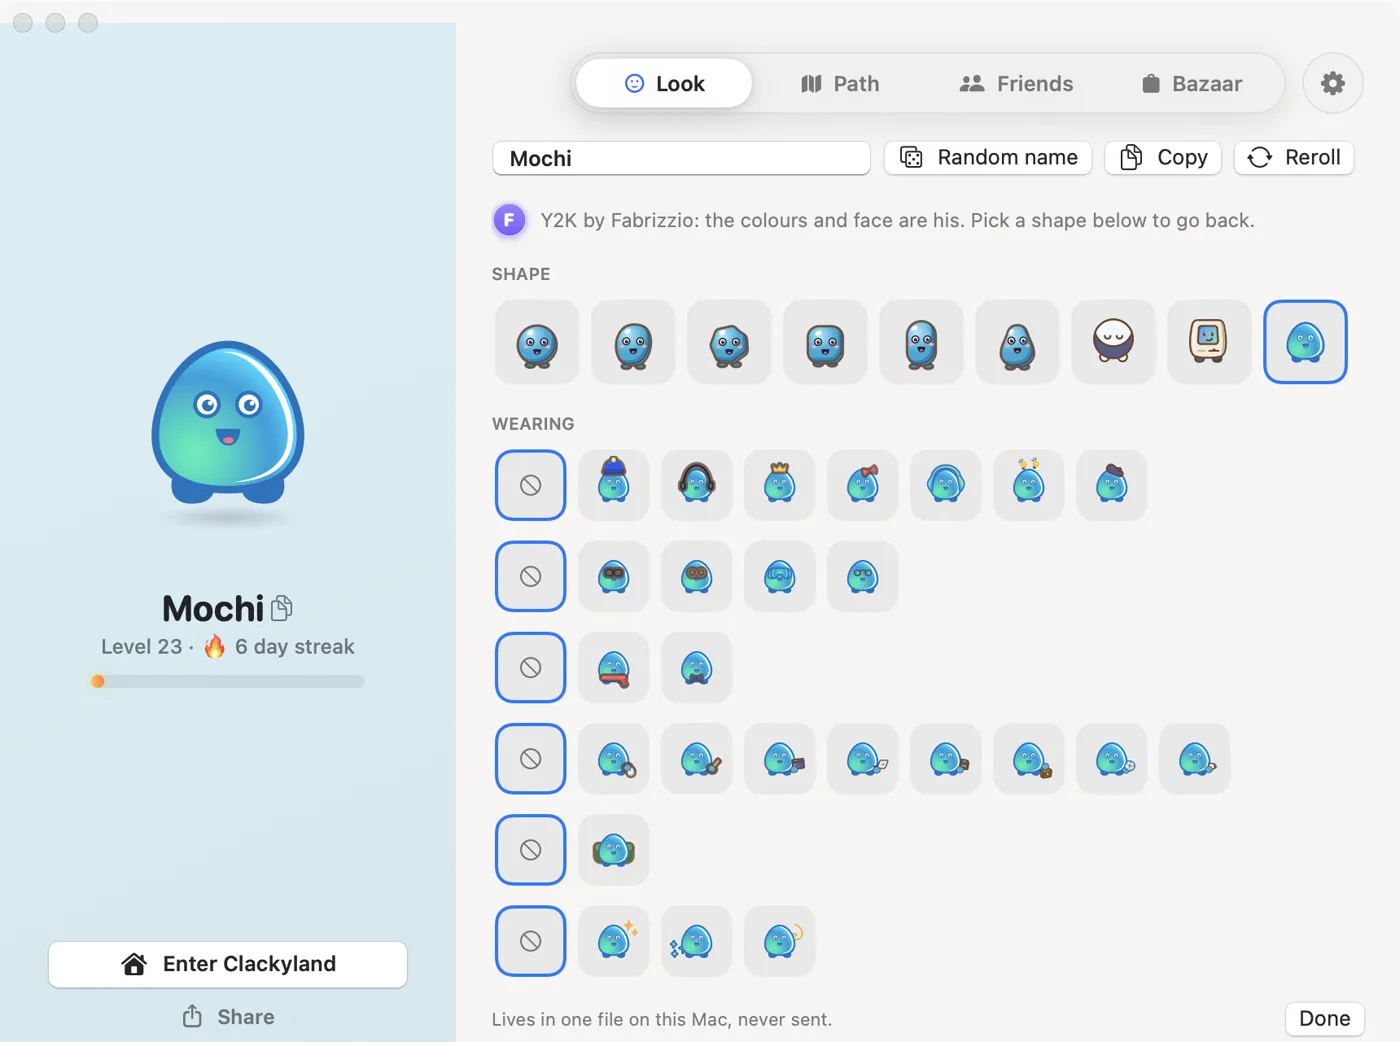This screenshot has height=1042, width=1400.
Task: Open the Bazaar tab
Action: coord(1192,83)
